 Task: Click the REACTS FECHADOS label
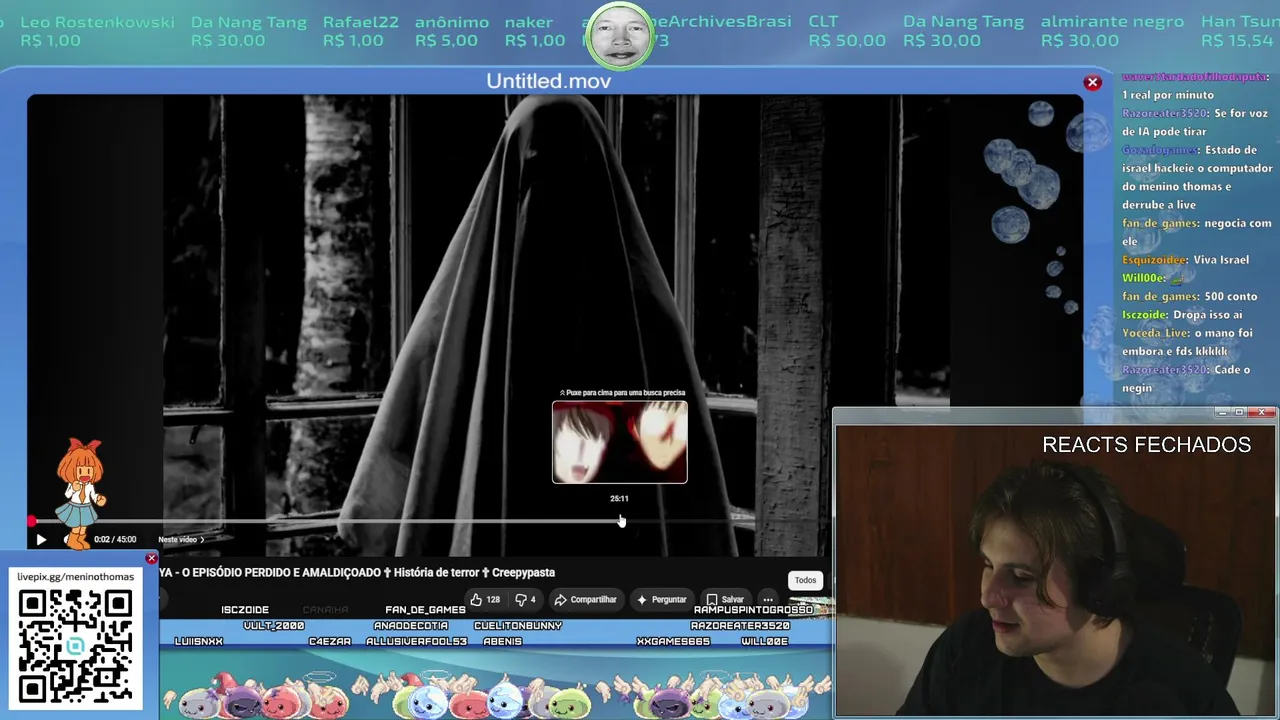[1147, 445]
